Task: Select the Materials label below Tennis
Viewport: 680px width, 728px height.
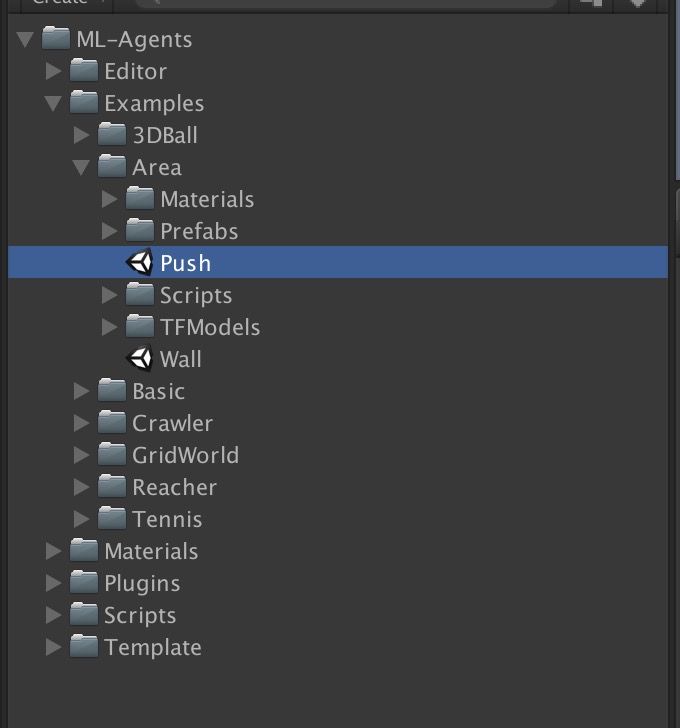Action: (x=151, y=552)
